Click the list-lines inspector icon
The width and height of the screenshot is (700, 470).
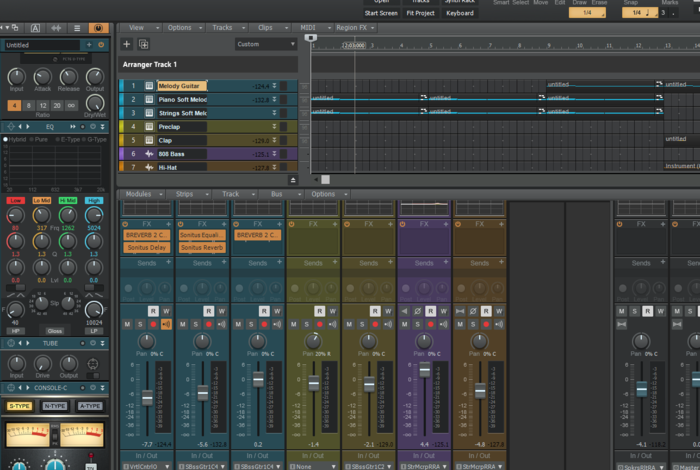pos(77,28)
